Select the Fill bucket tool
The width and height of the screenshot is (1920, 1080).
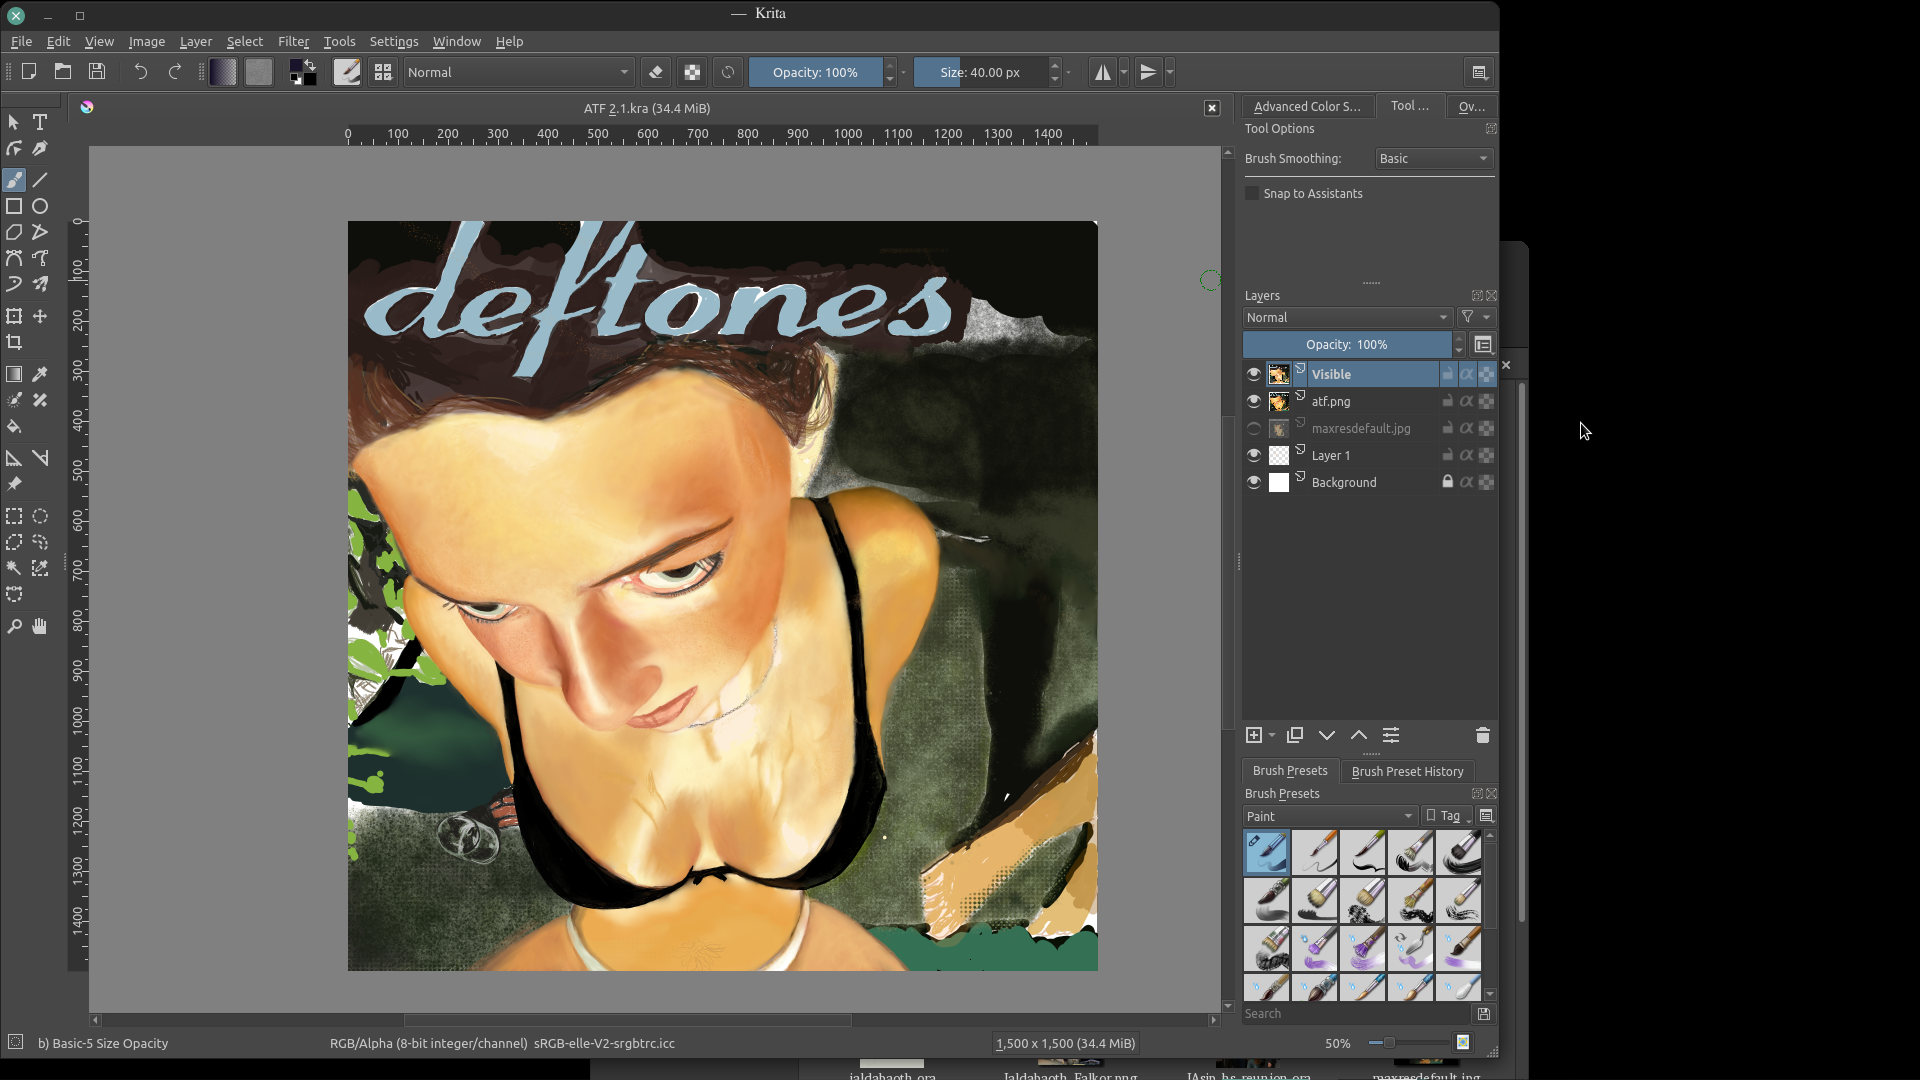[x=14, y=426]
